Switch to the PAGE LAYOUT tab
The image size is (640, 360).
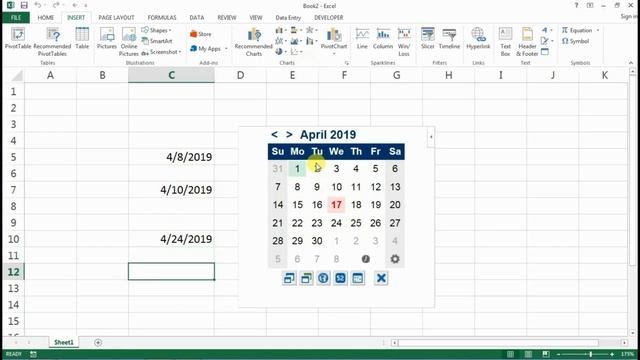coord(116,18)
